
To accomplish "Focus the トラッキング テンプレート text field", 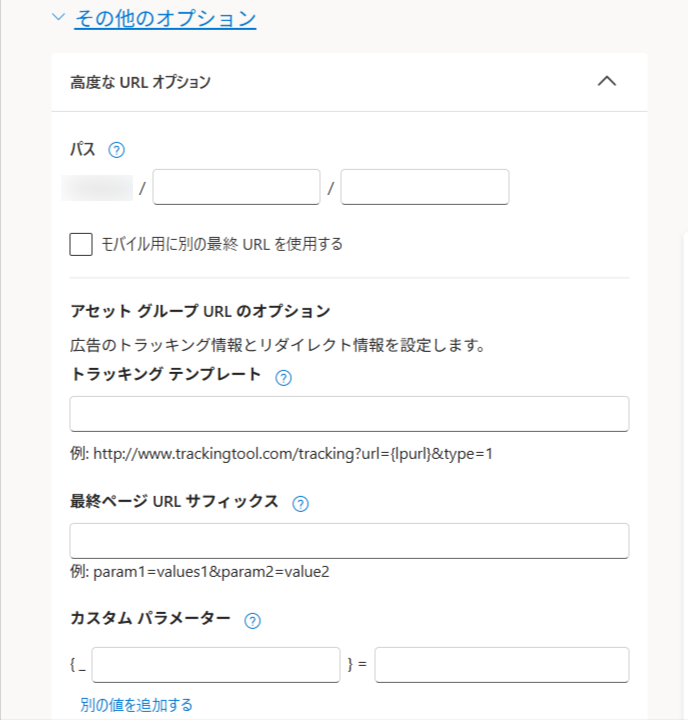I will (x=349, y=414).
